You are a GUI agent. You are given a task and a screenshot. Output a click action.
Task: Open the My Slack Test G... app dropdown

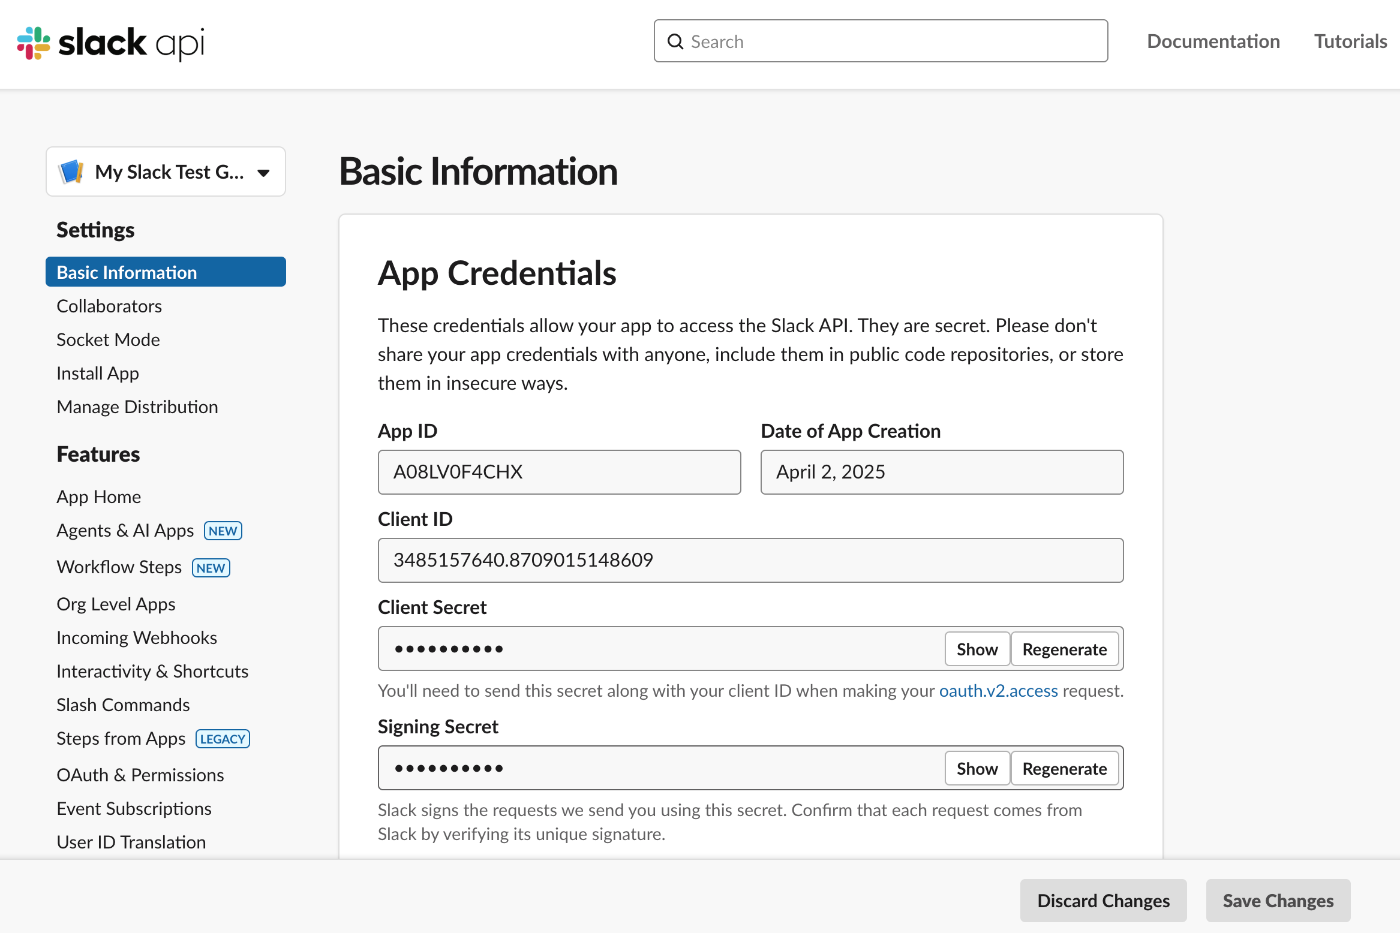pos(166,172)
